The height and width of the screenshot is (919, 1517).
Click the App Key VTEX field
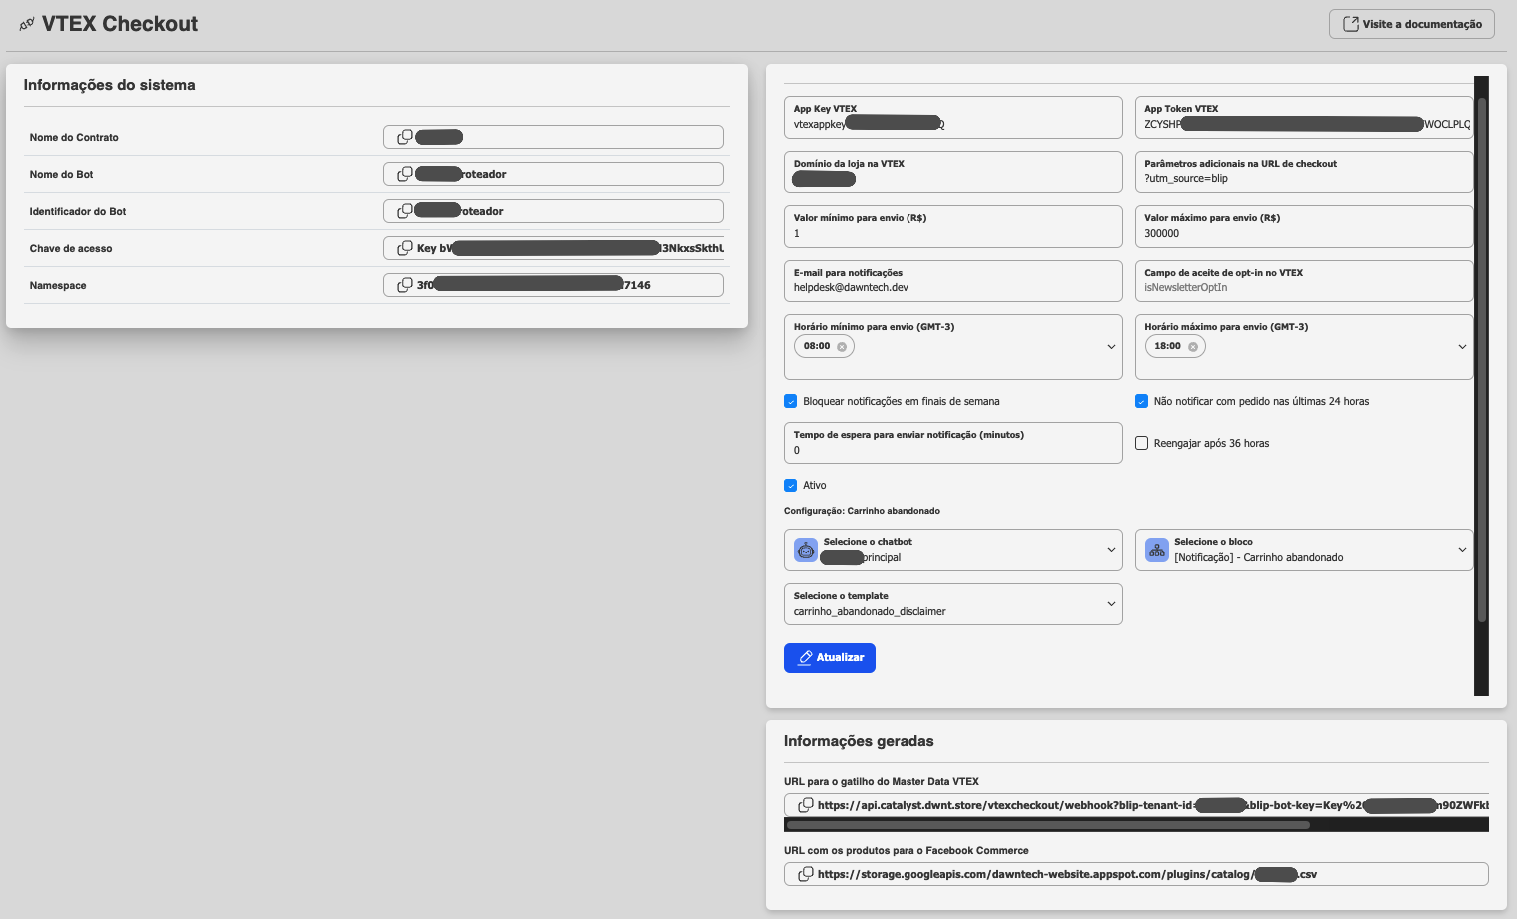click(953, 117)
